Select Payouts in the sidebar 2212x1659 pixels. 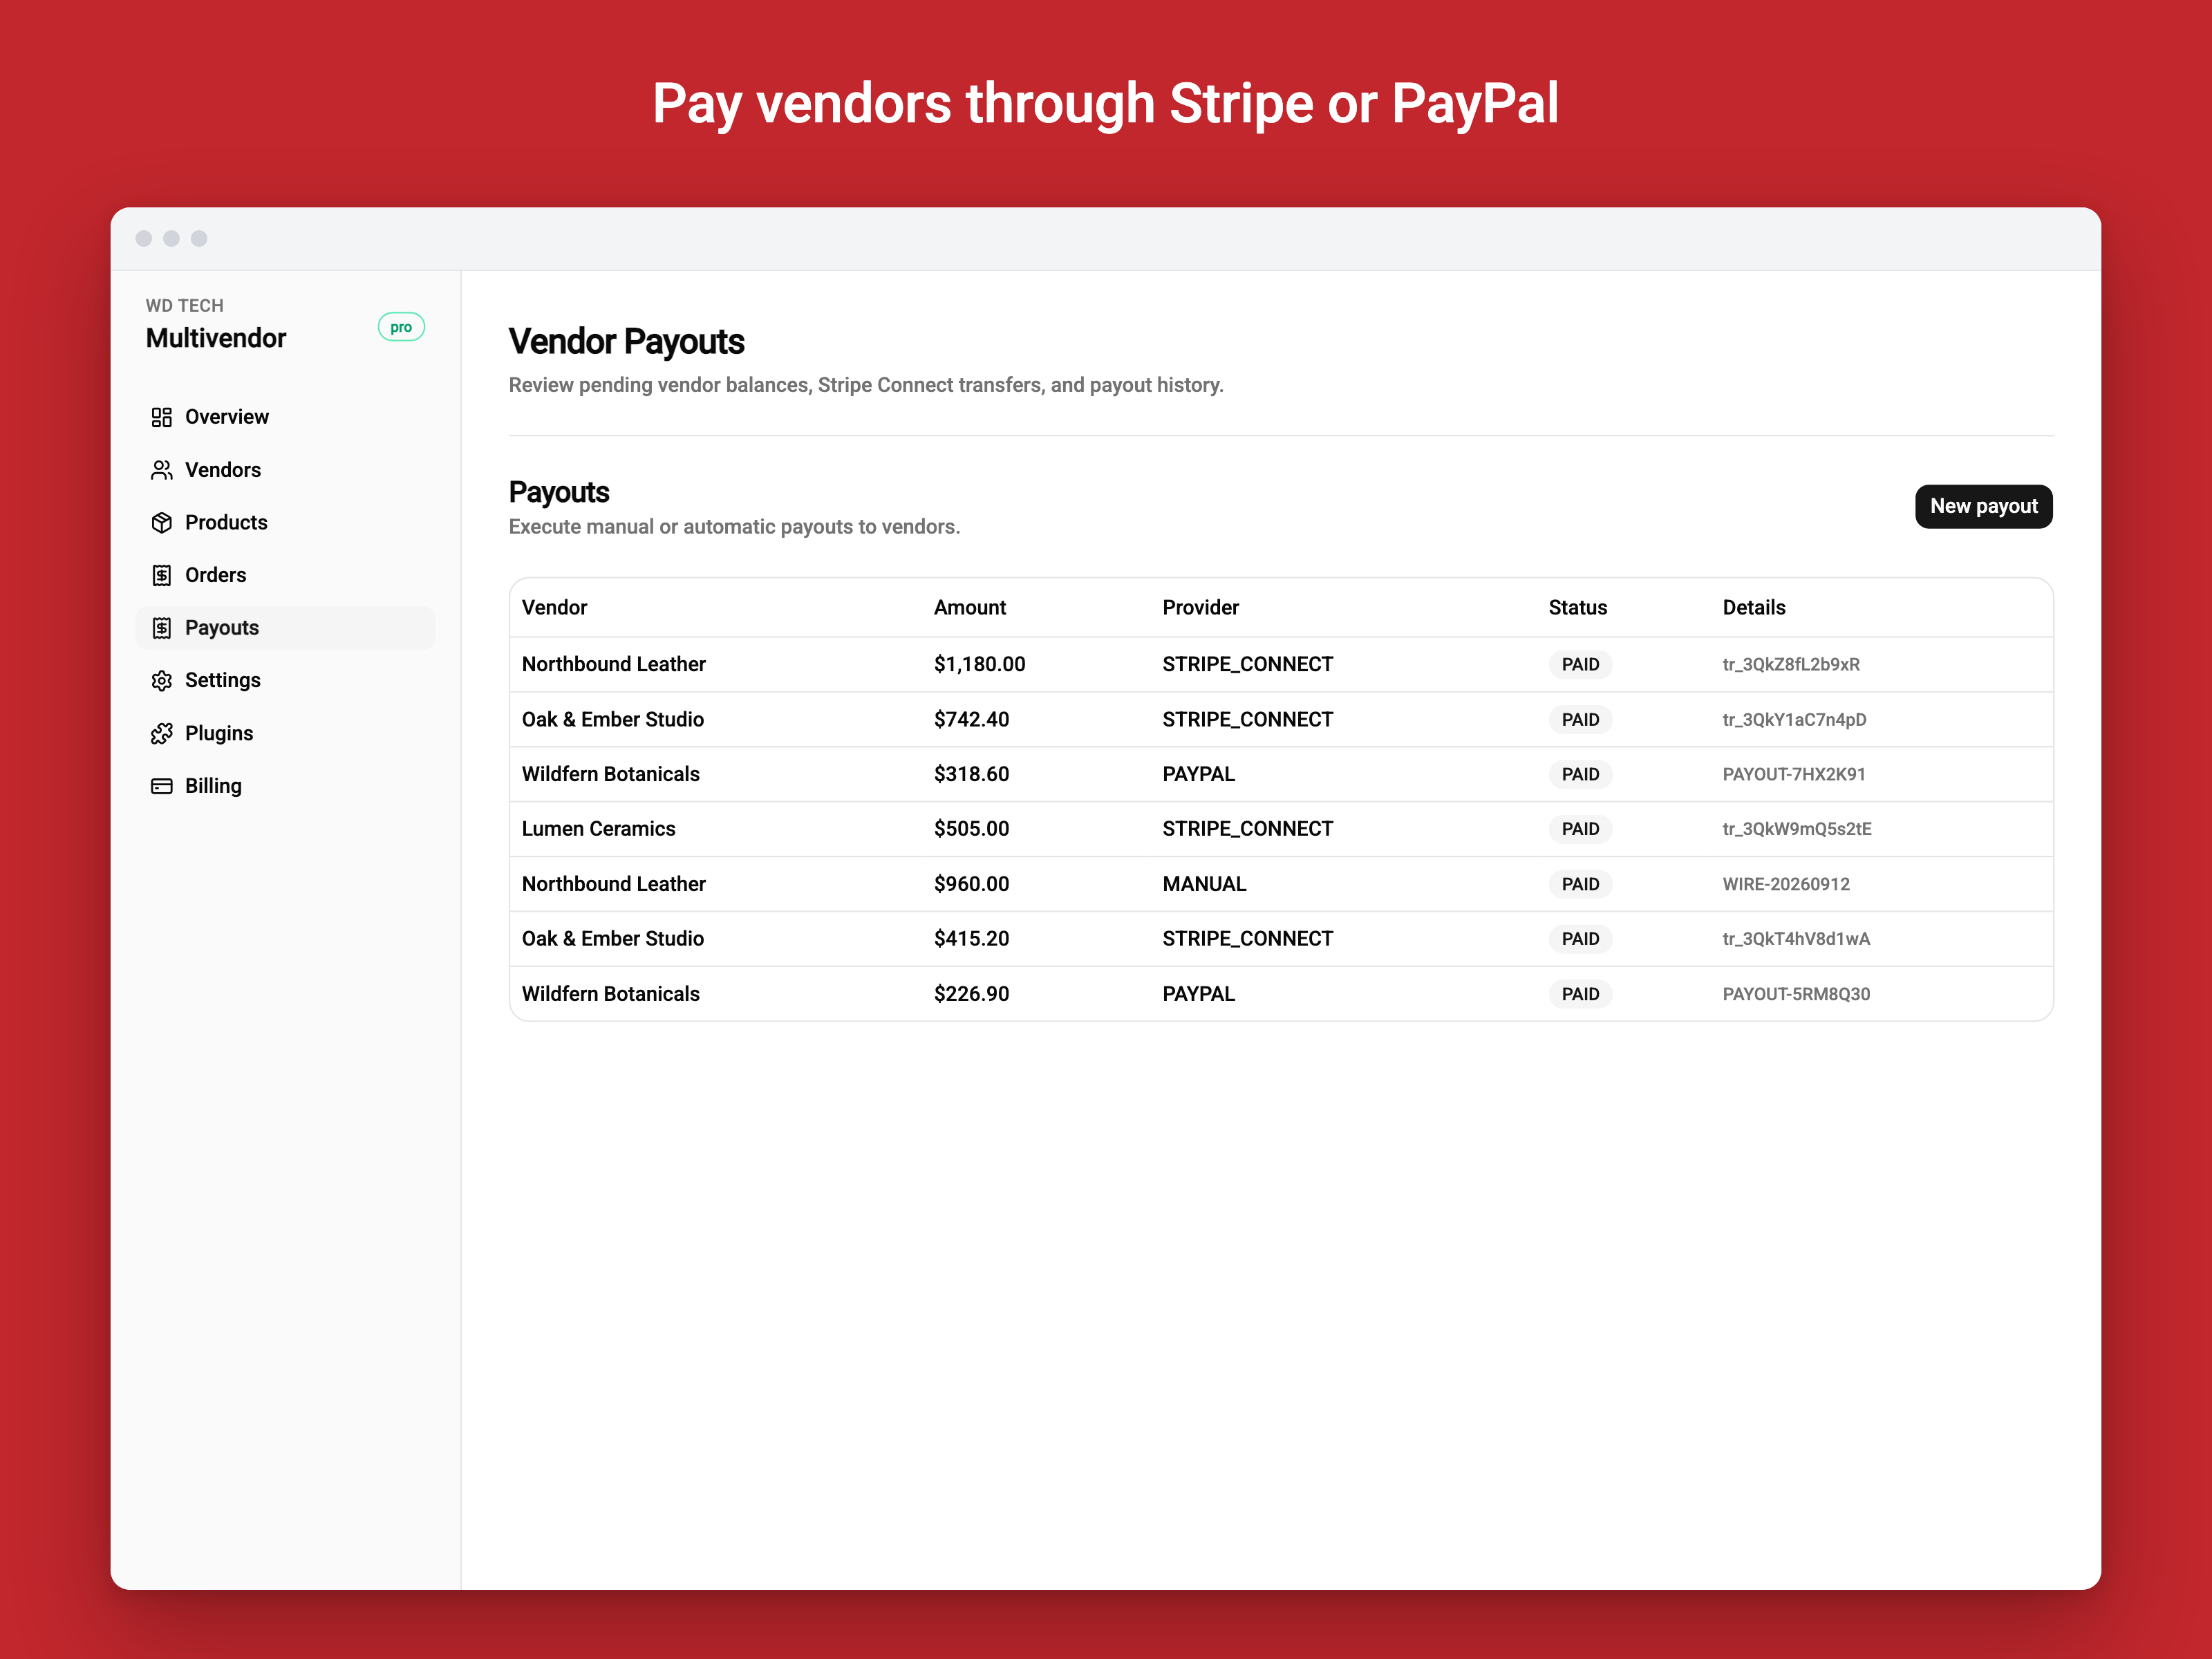(x=285, y=628)
